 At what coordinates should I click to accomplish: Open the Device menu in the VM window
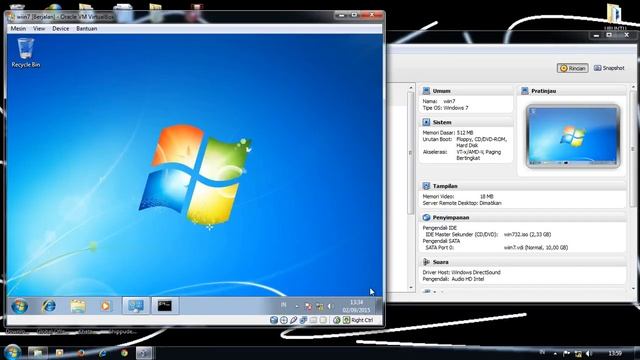pos(60,29)
